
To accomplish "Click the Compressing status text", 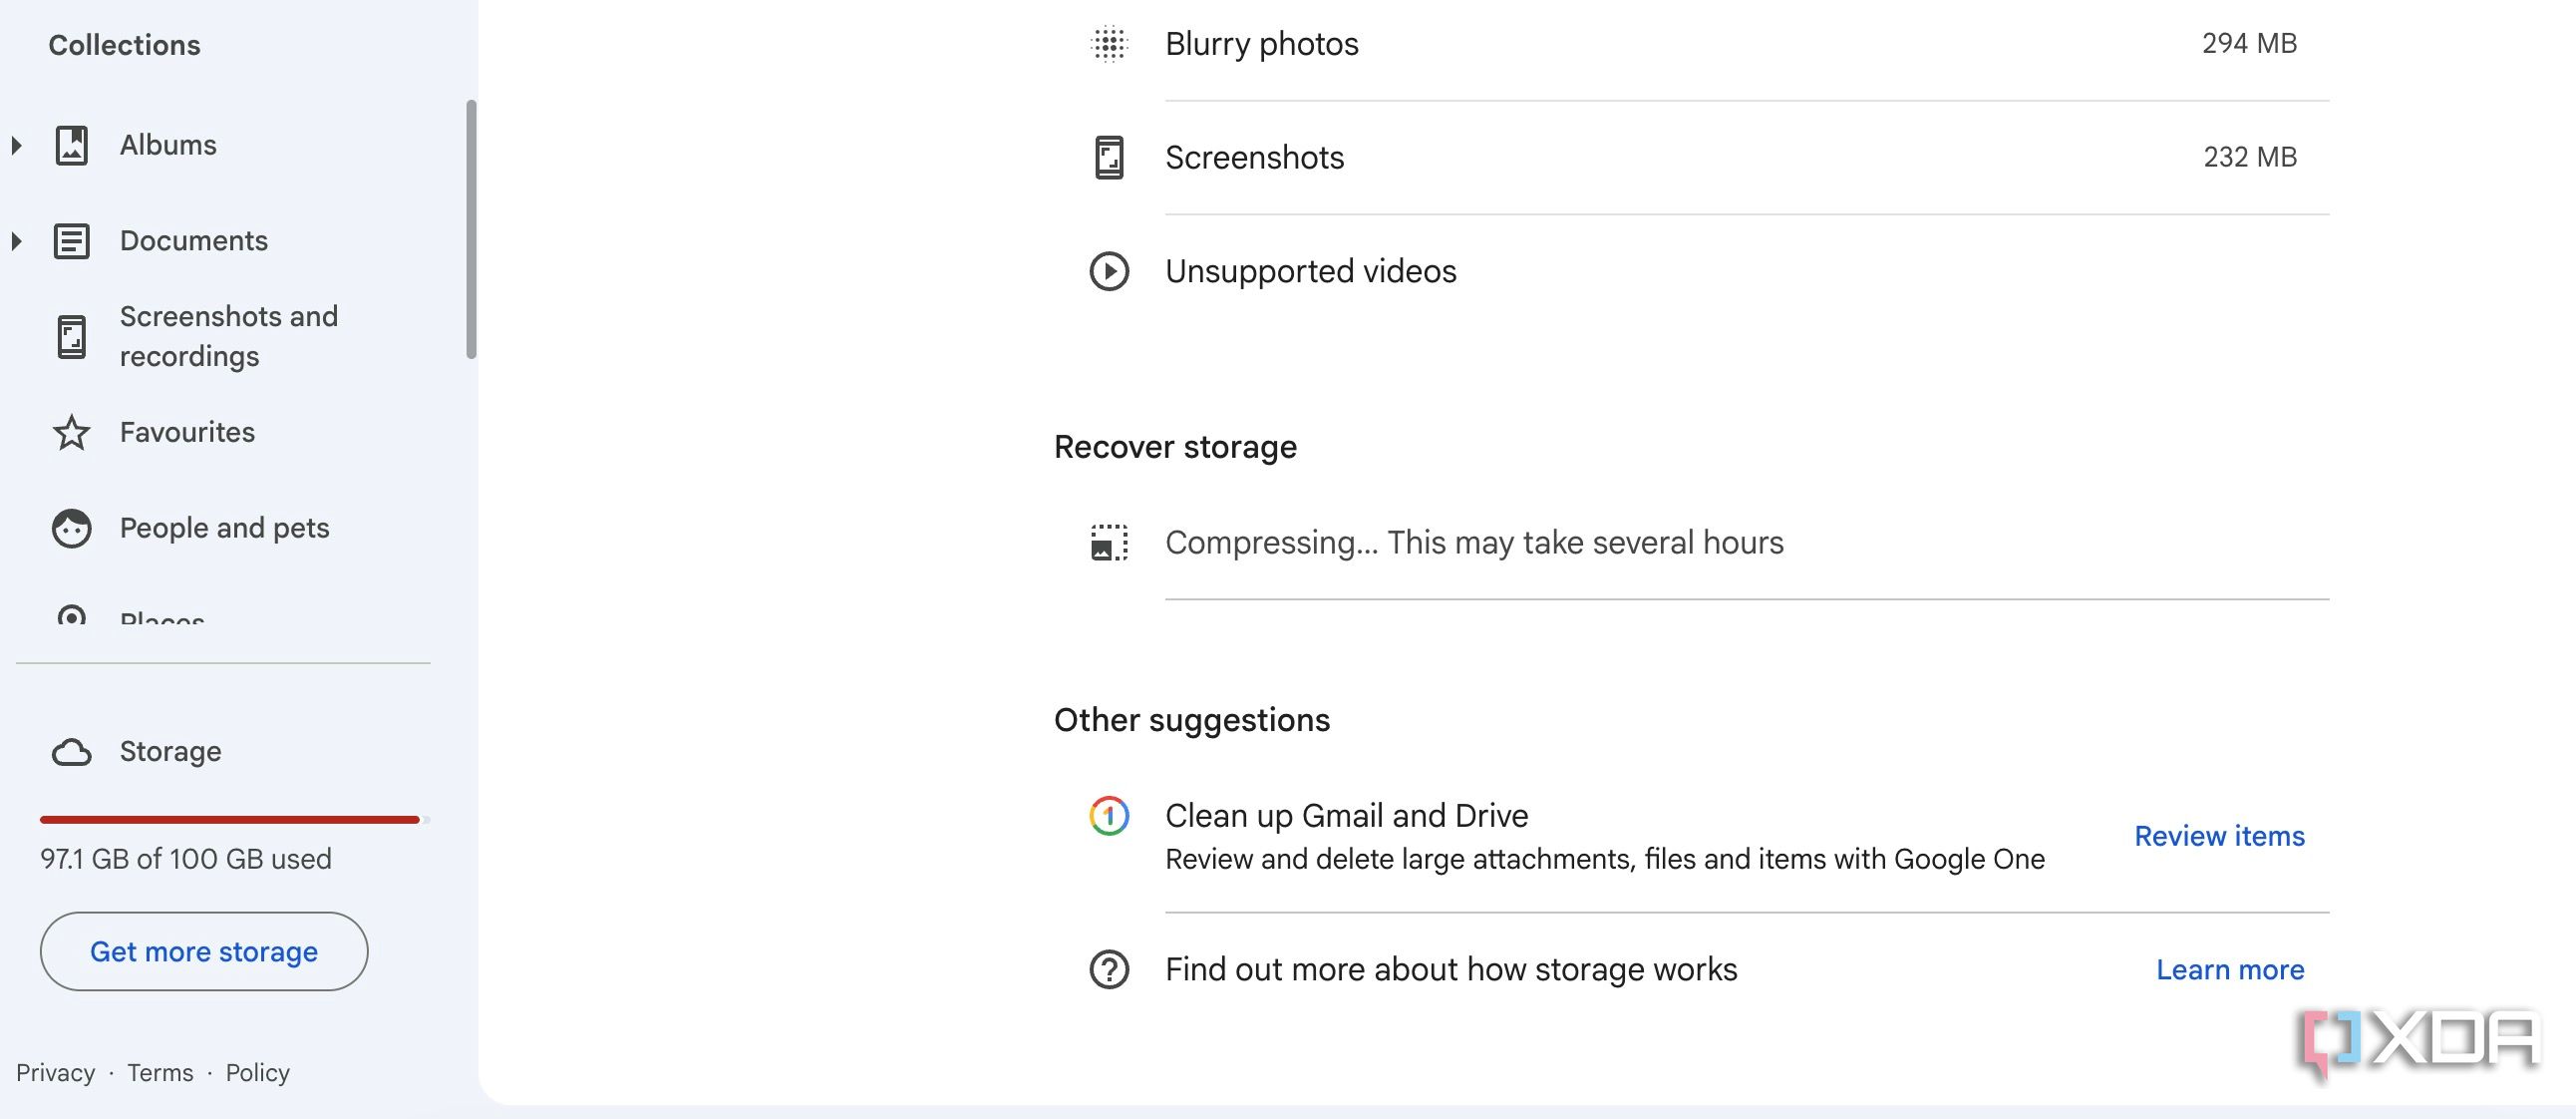I will pyautogui.click(x=1474, y=542).
